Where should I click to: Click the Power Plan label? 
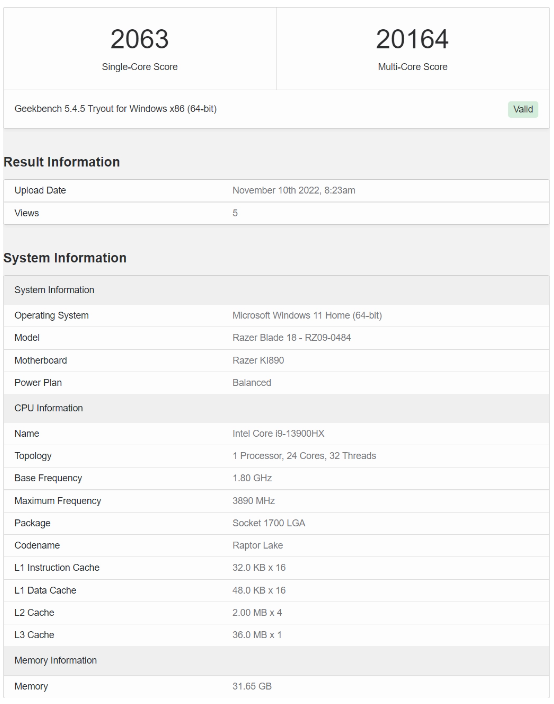click(38, 383)
